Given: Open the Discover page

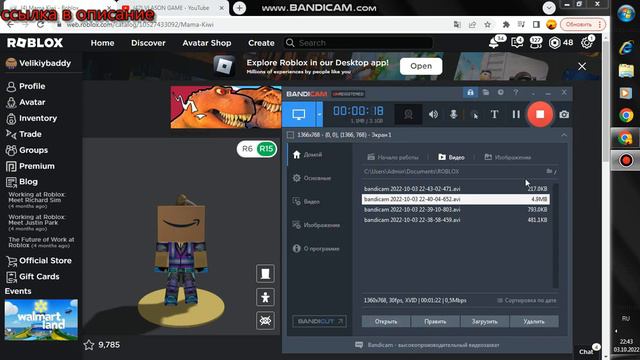Looking at the screenshot, I should coord(148,43).
